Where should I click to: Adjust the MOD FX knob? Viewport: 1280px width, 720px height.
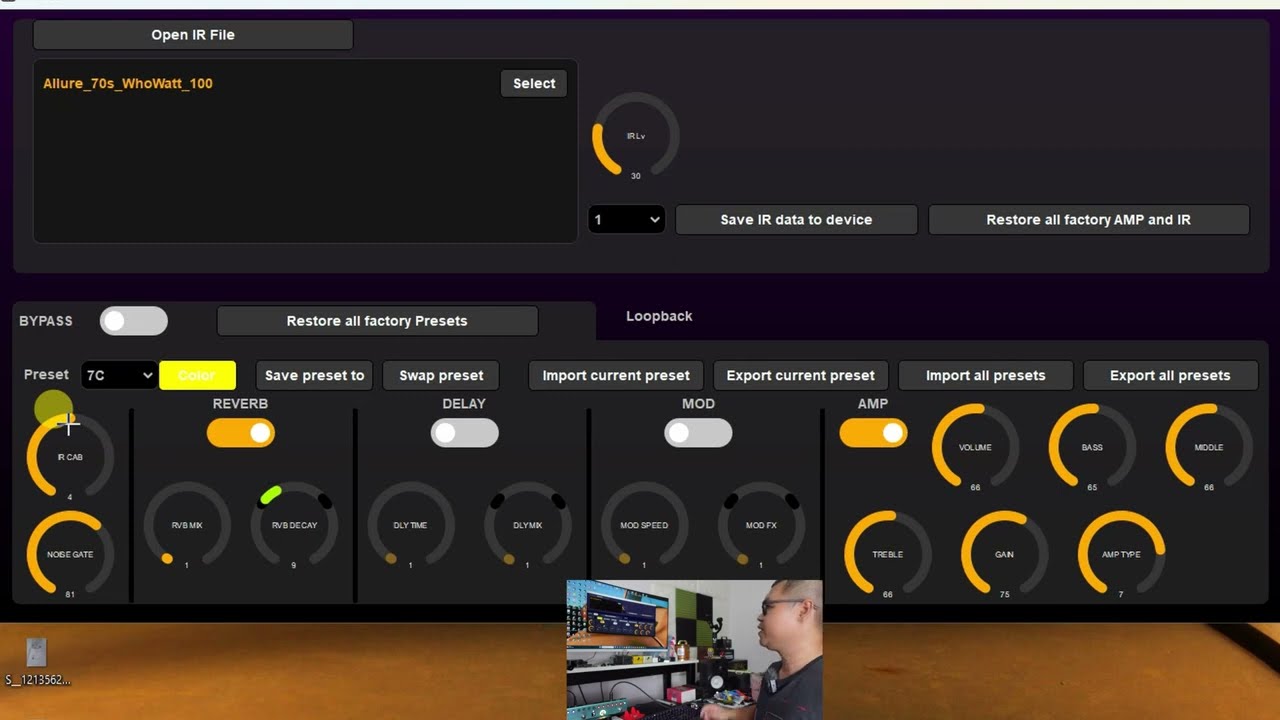pos(761,525)
